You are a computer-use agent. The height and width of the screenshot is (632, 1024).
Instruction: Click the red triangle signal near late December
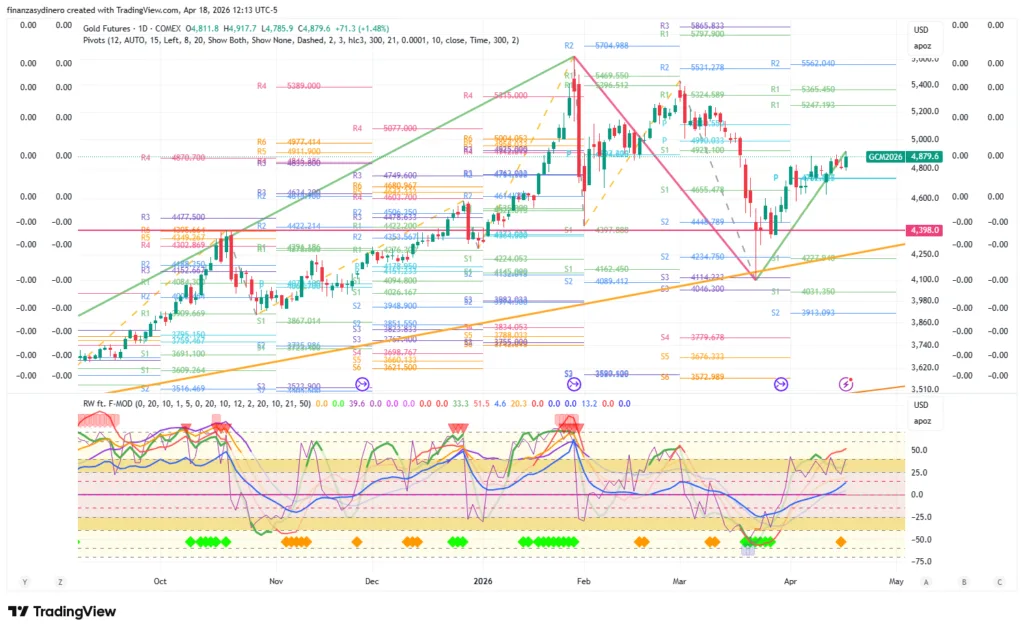[457, 429]
